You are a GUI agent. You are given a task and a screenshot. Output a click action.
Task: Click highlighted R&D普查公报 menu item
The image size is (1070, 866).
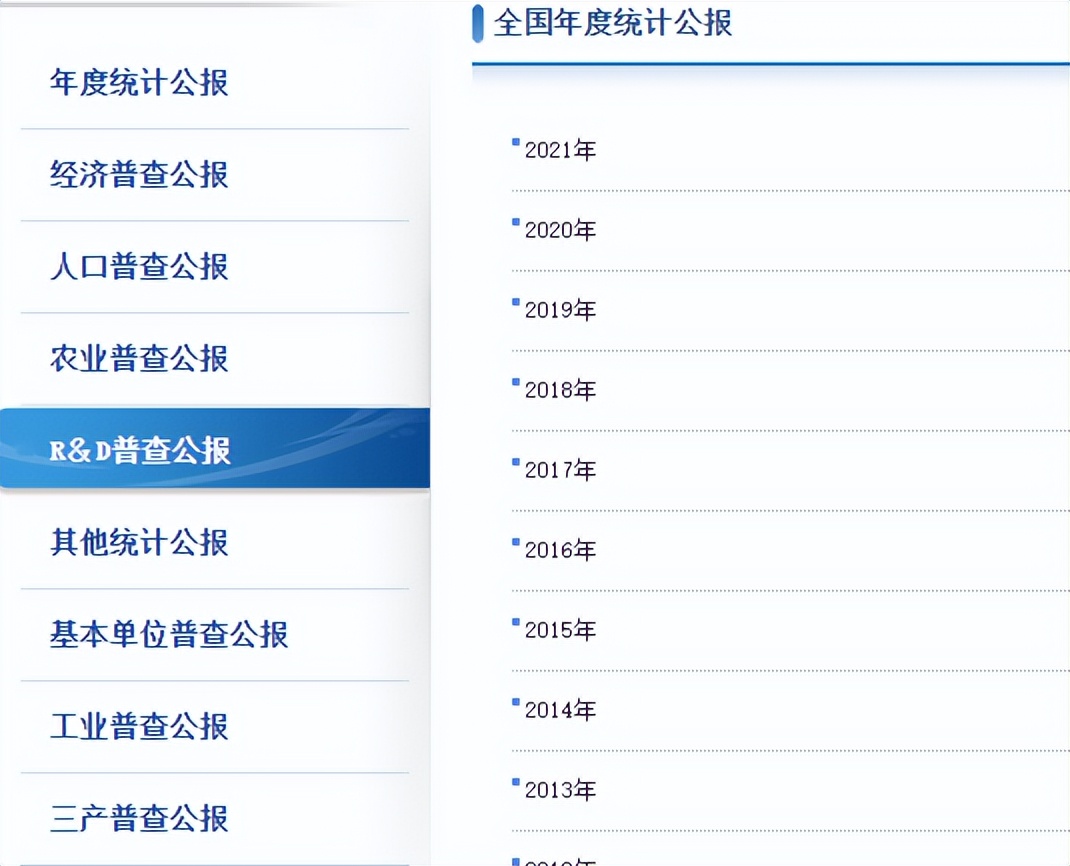click(214, 448)
